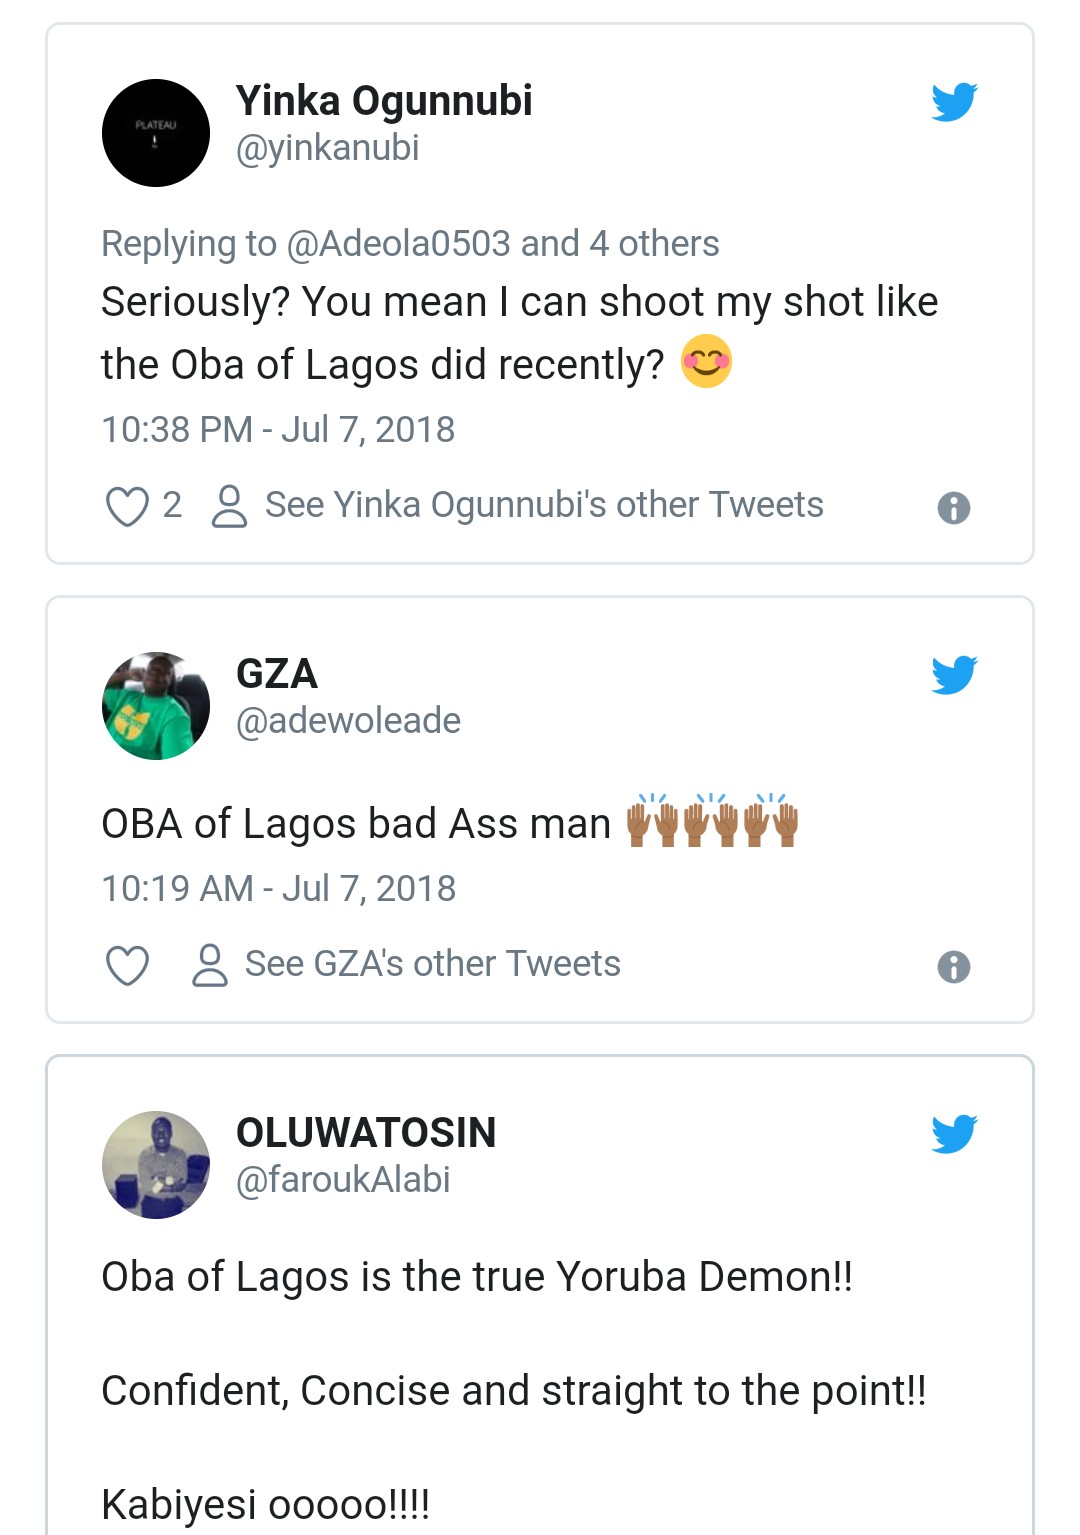Click Twitter bird icon on OLUWATOSIN's tweet

click(x=954, y=1134)
